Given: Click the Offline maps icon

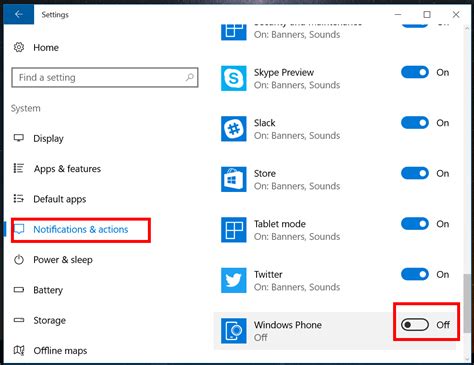Looking at the screenshot, I should tap(19, 350).
